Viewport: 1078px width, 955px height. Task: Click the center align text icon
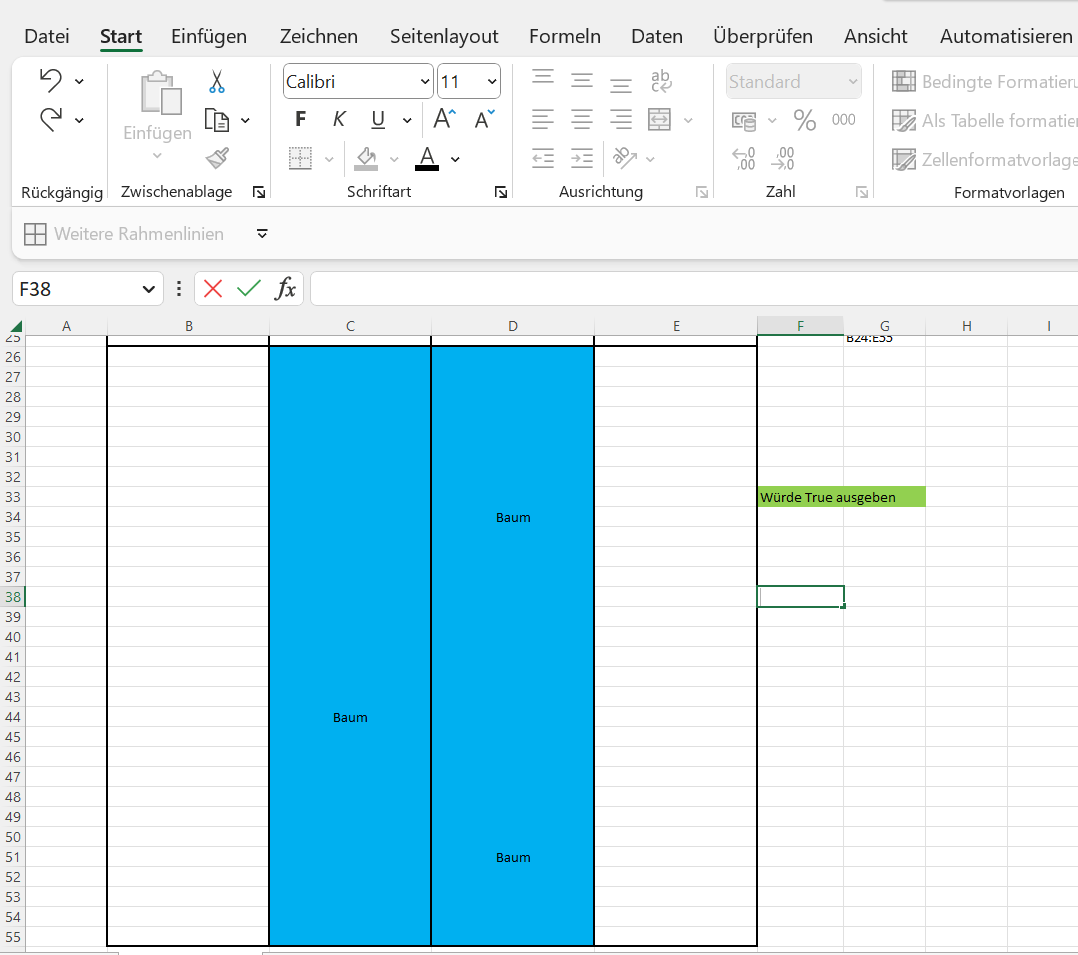(x=582, y=120)
